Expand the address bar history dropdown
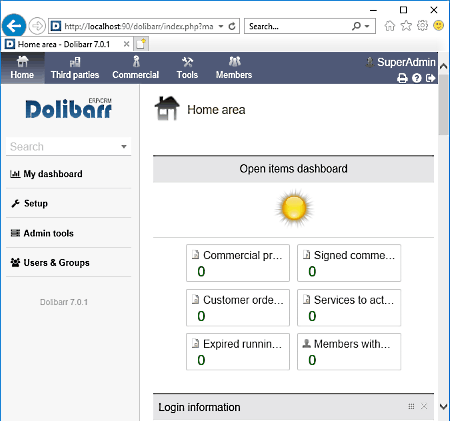450x421 pixels. point(221,26)
